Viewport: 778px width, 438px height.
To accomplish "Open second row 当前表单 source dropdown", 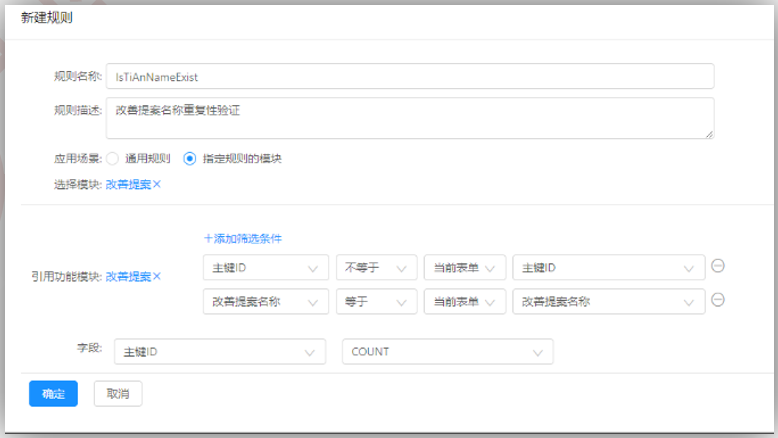I will tap(464, 301).
